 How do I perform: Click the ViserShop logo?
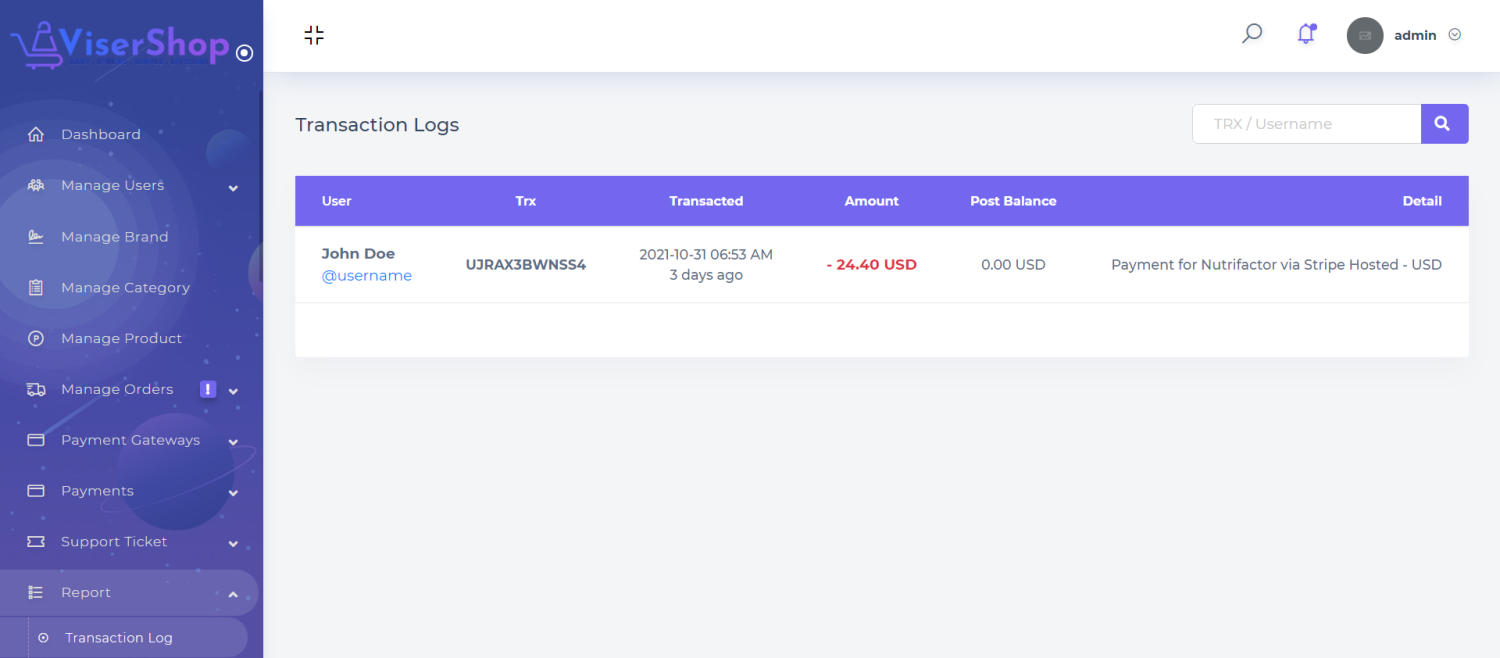click(x=120, y=46)
